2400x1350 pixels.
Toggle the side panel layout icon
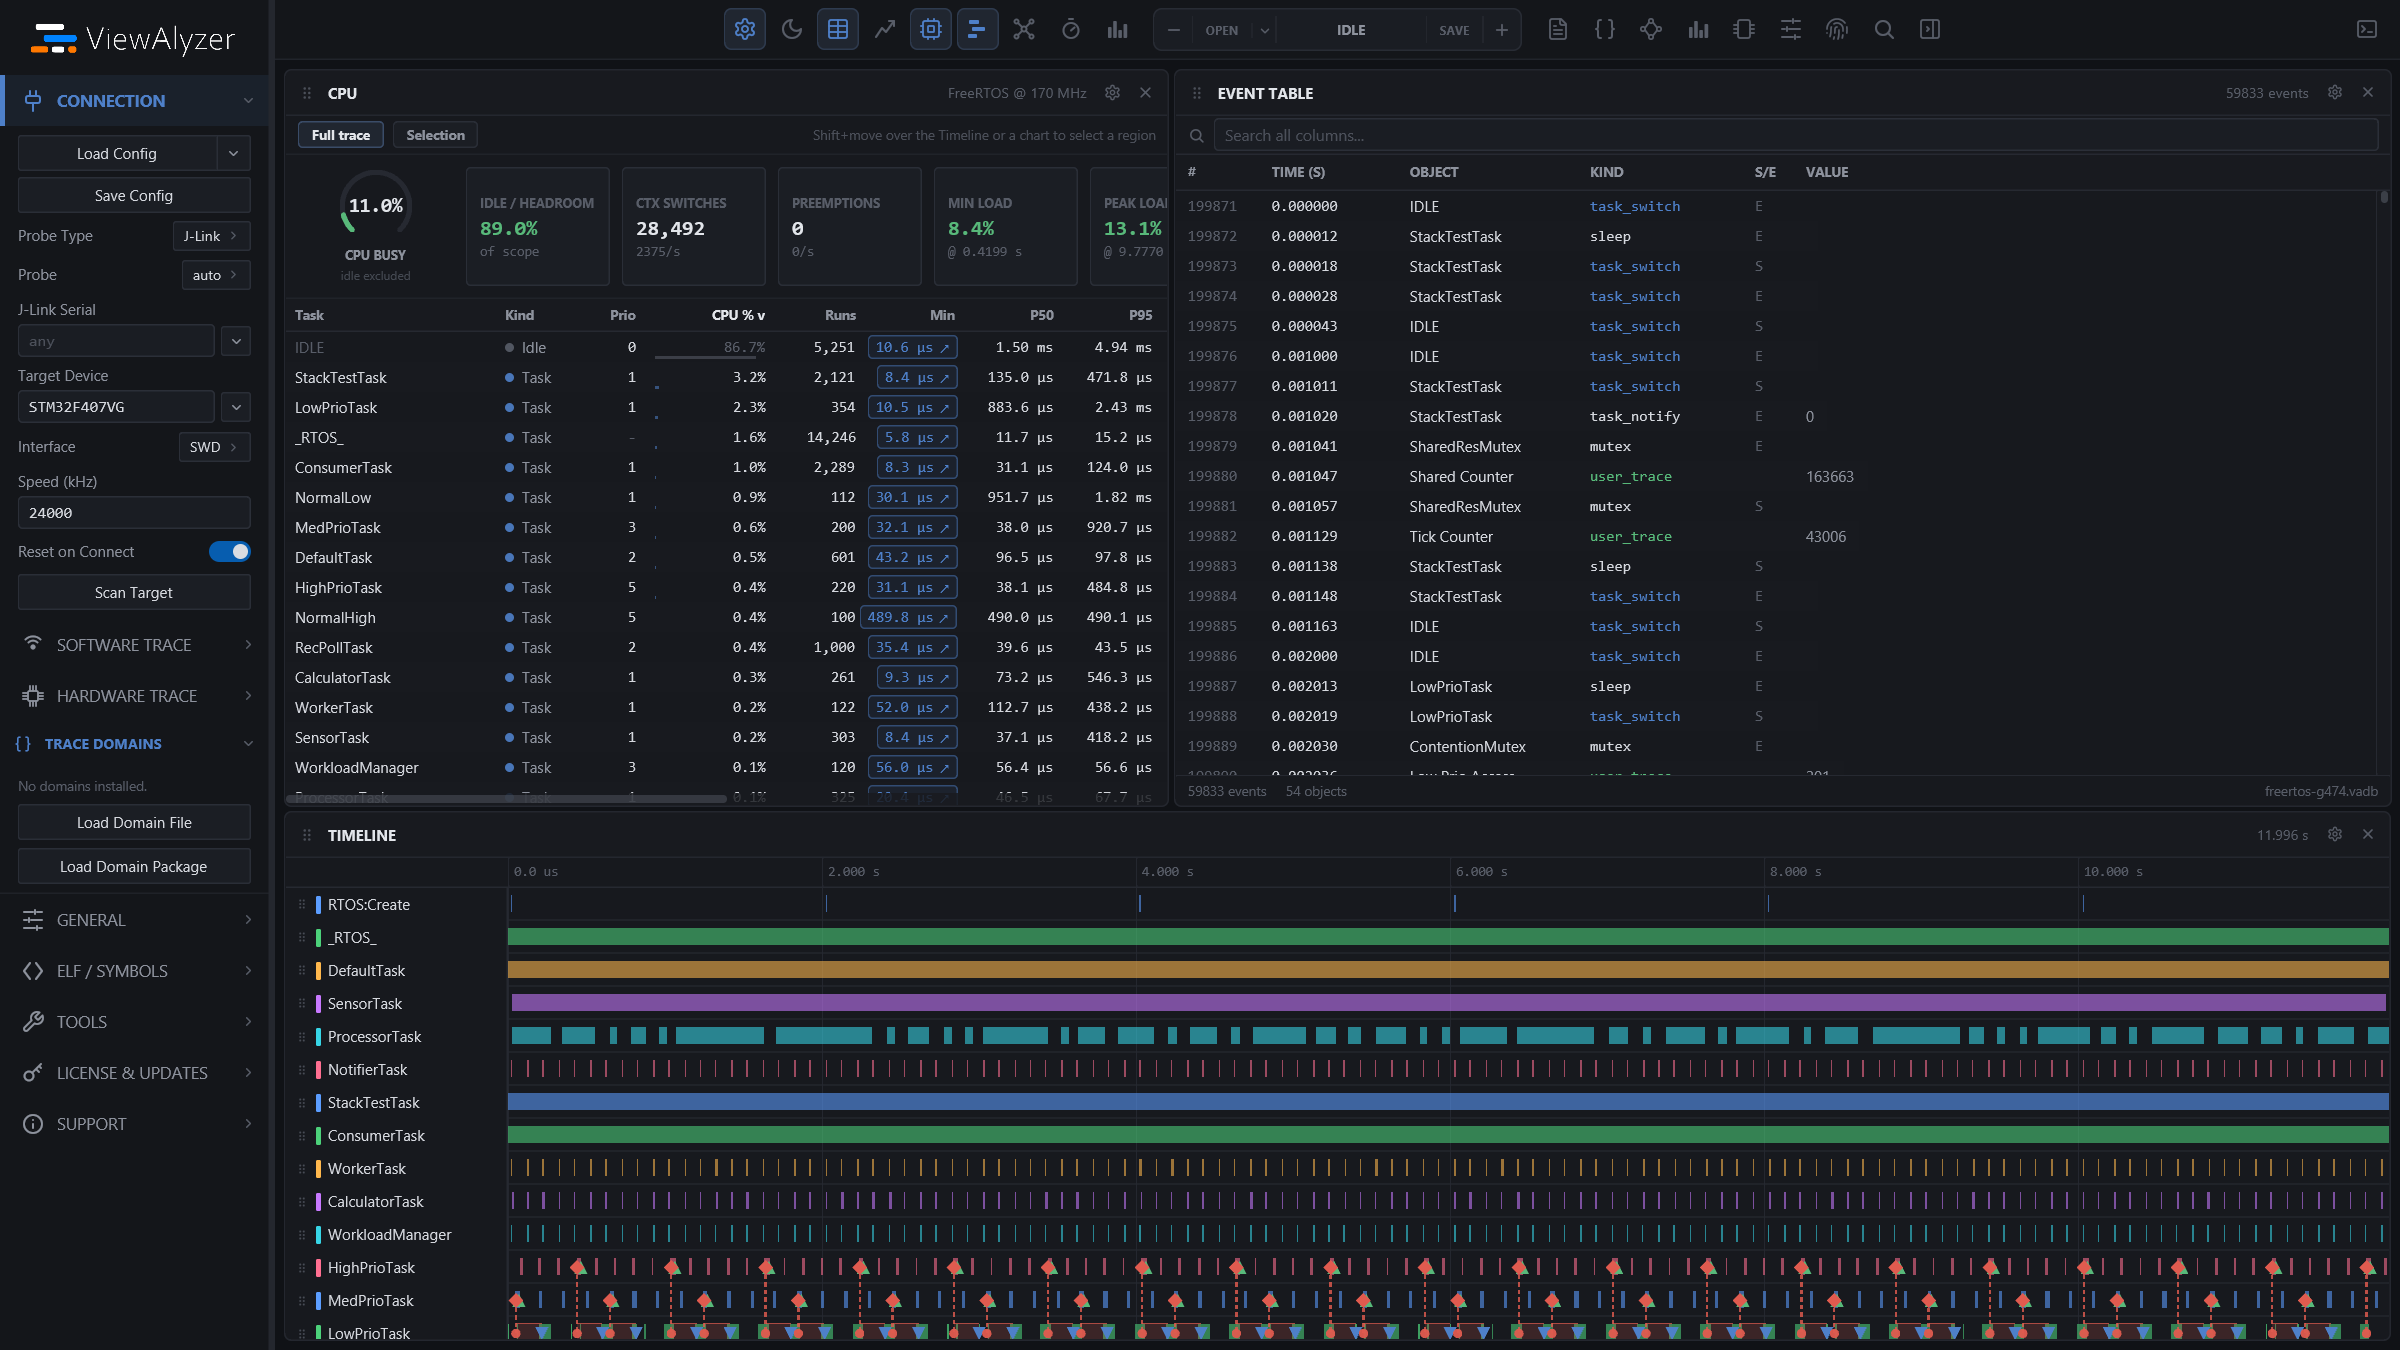[x=1930, y=30]
